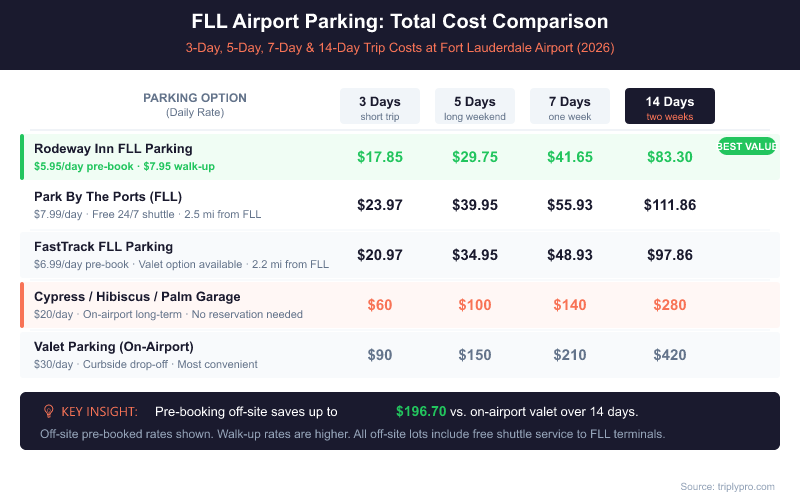Click the $111.86 Park By The Ports price
The height and width of the screenshot is (500, 800).
(670, 205)
